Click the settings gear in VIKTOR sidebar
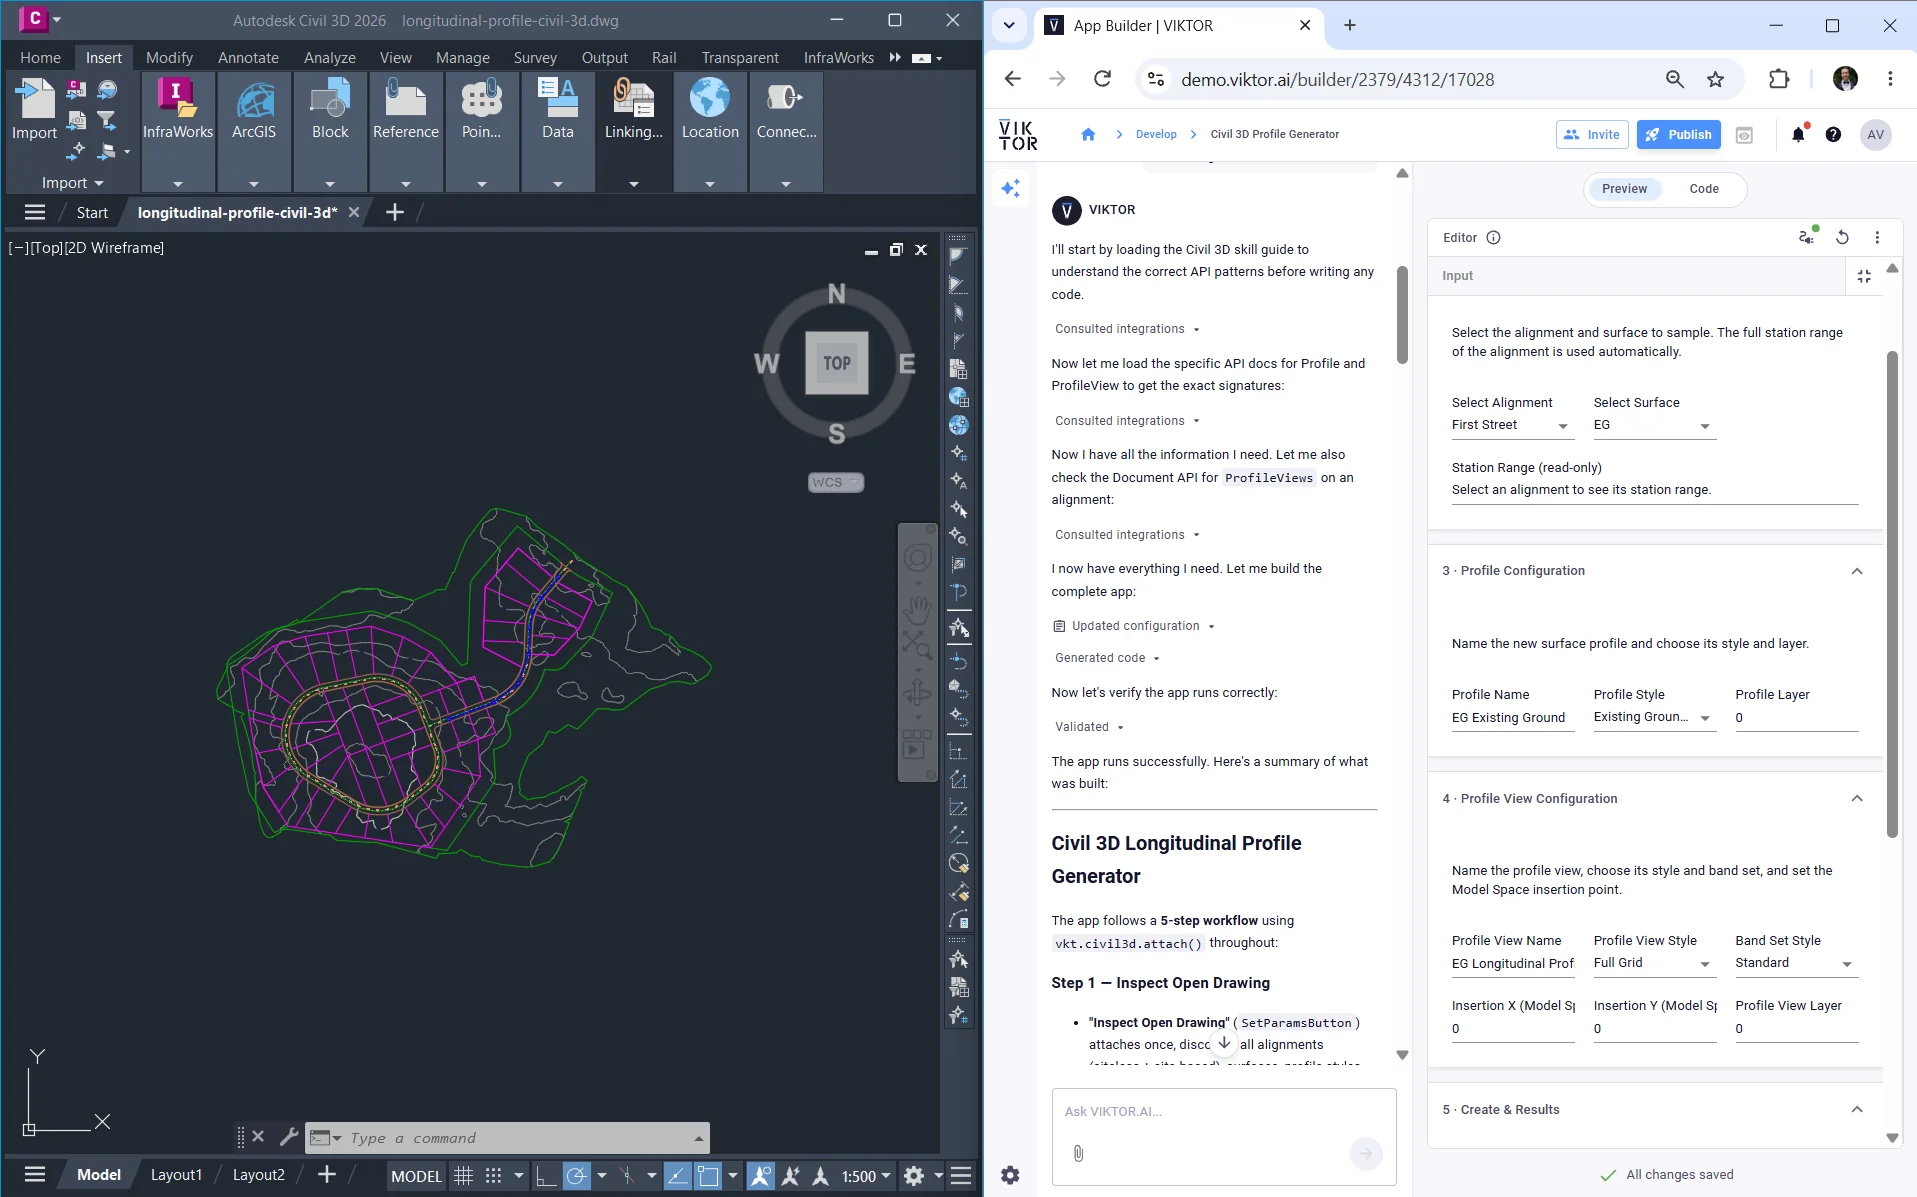This screenshot has width=1917, height=1197. (1010, 1175)
